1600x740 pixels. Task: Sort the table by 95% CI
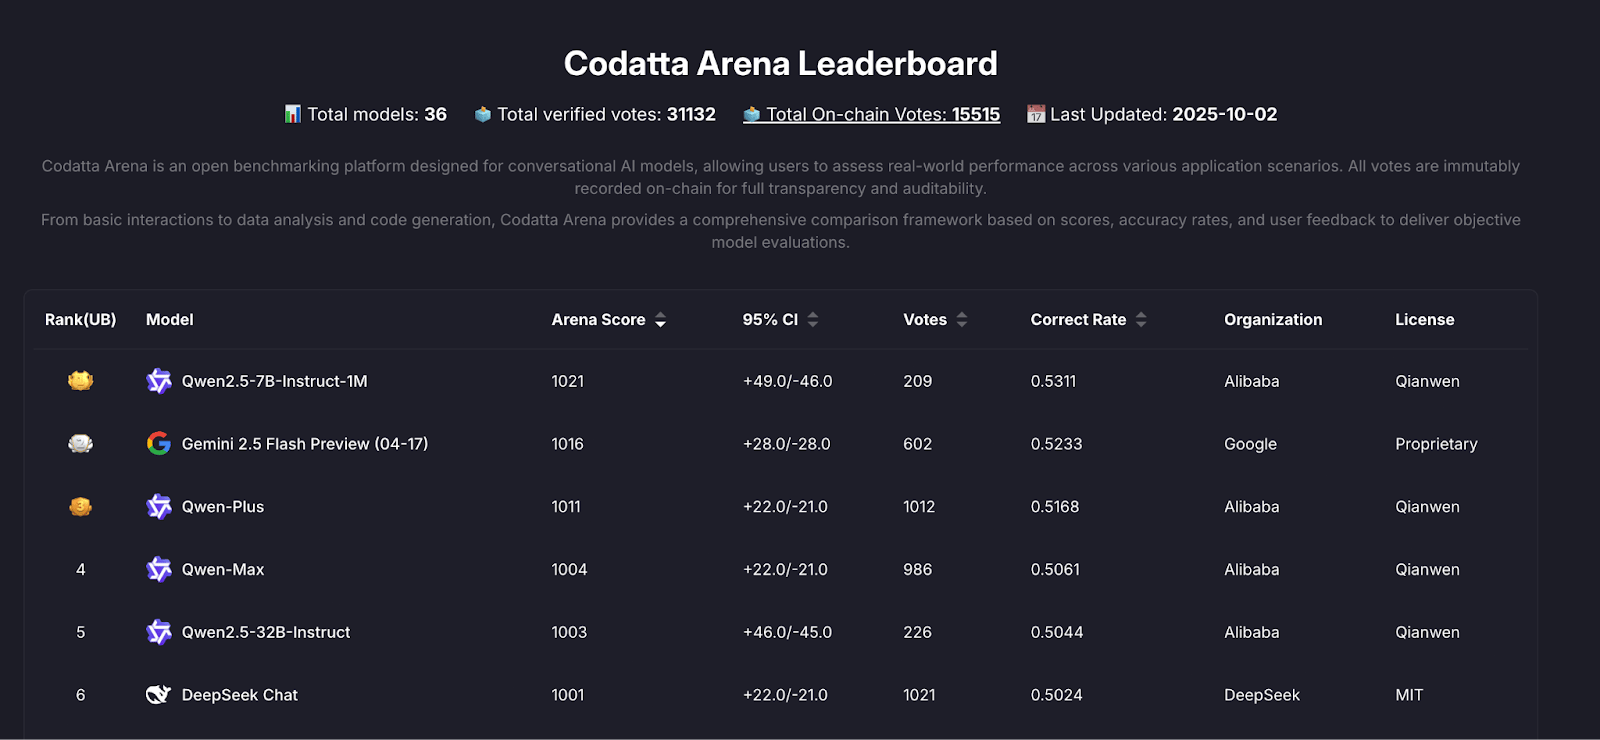[813, 320]
